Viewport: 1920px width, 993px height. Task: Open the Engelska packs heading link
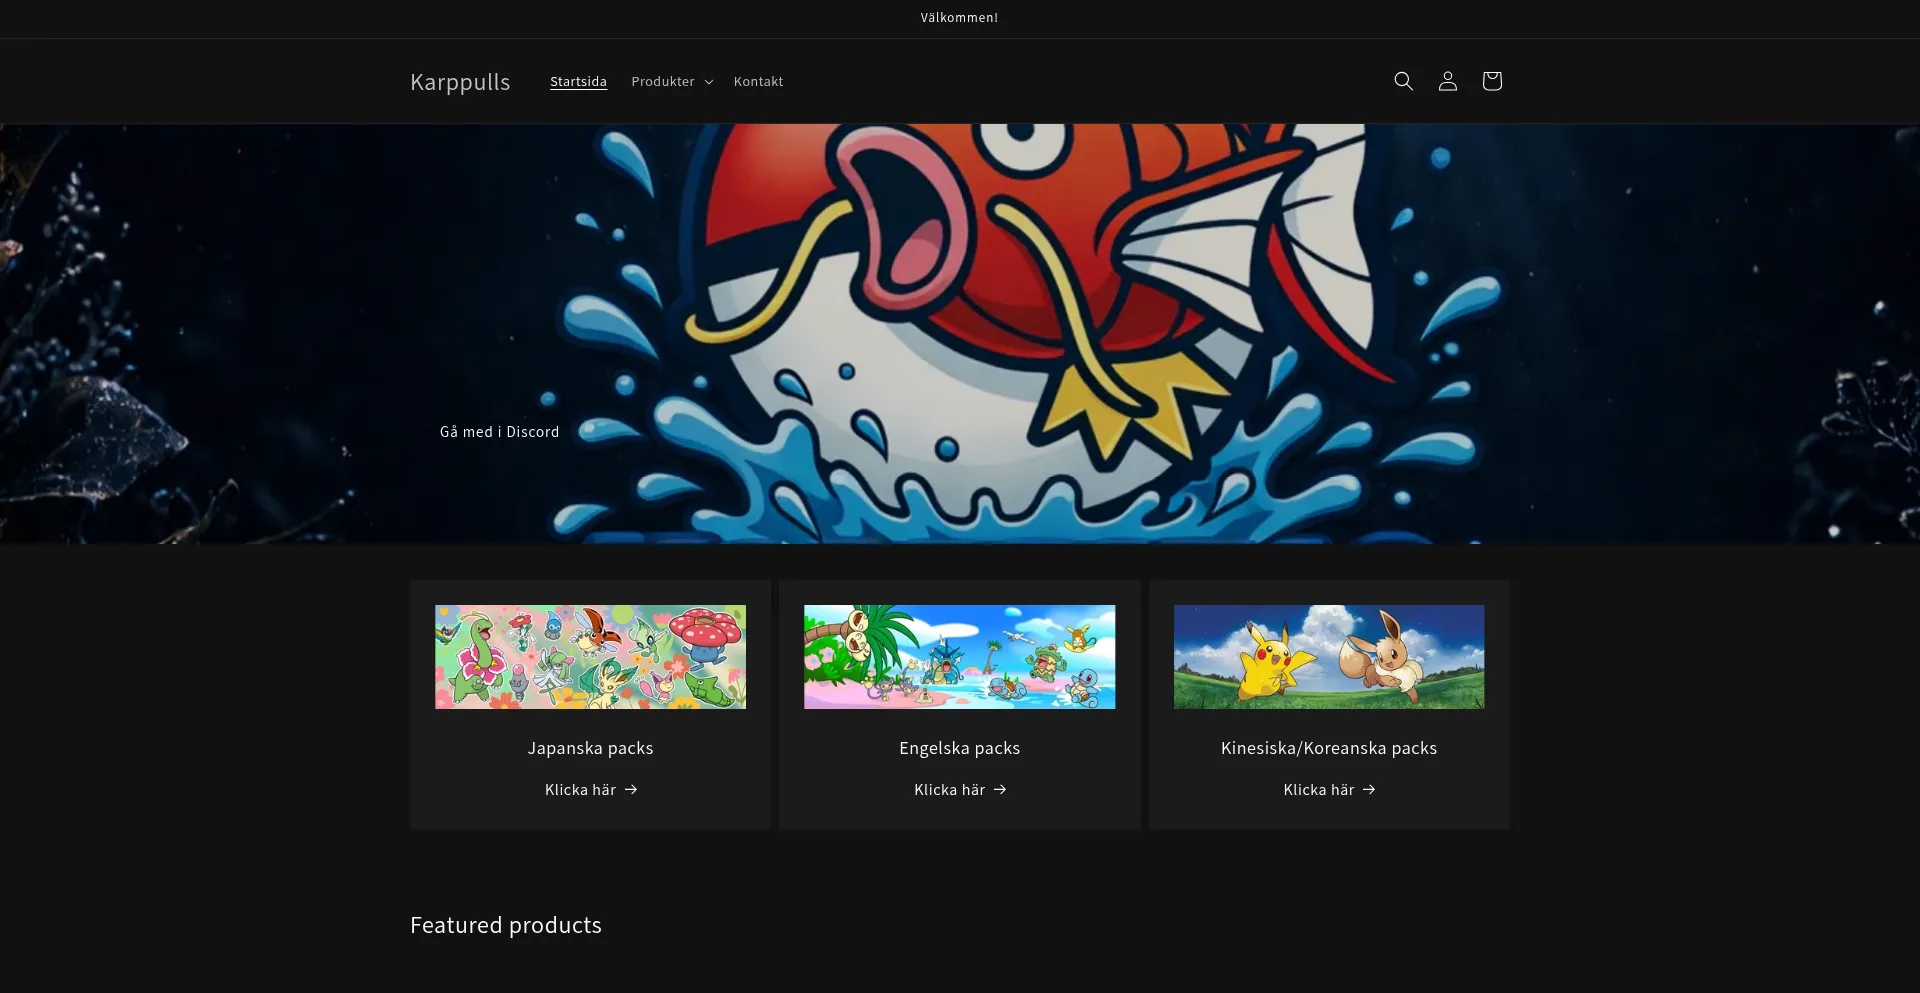959,748
